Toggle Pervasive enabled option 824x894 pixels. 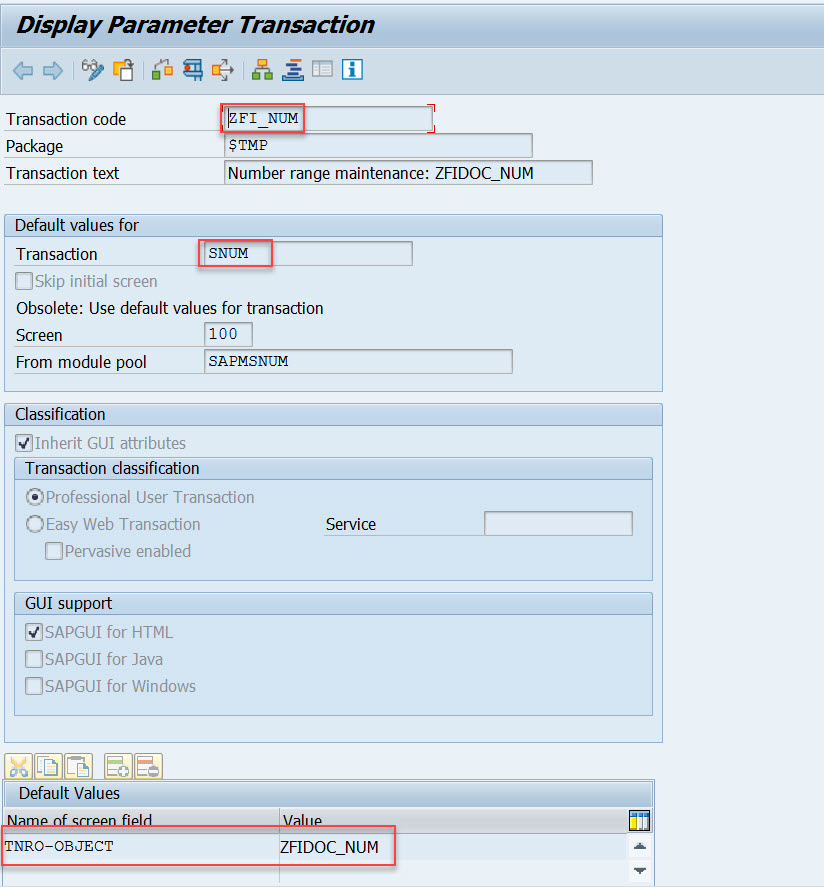pos(54,551)
